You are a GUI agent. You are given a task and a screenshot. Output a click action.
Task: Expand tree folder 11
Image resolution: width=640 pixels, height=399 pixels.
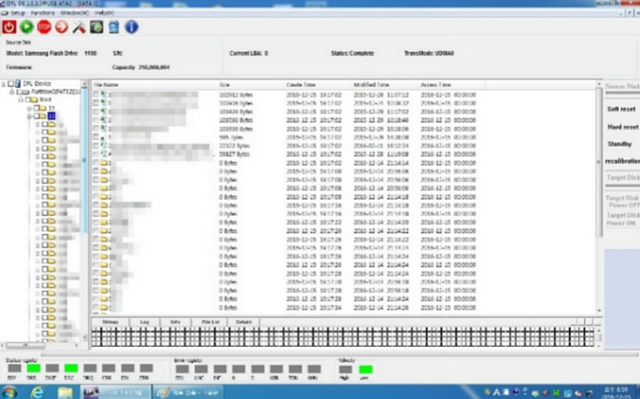point(29,108)
